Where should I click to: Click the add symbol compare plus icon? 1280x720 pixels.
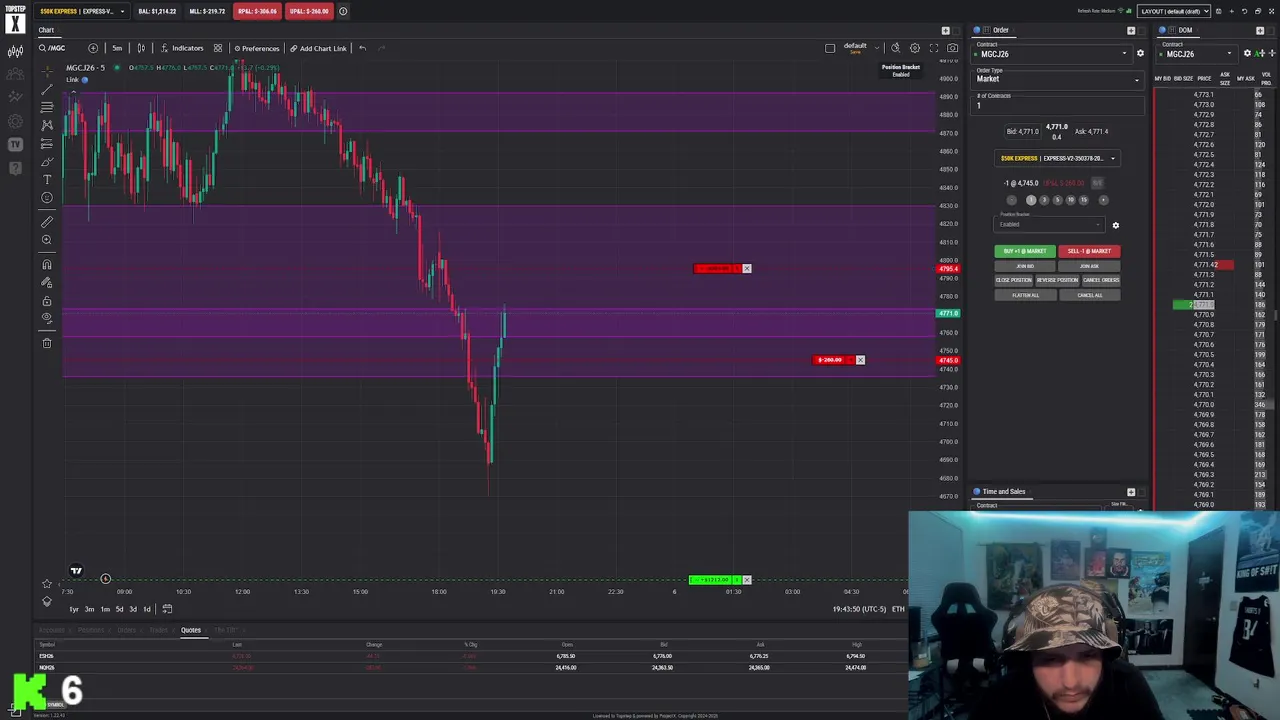point(93,48)
